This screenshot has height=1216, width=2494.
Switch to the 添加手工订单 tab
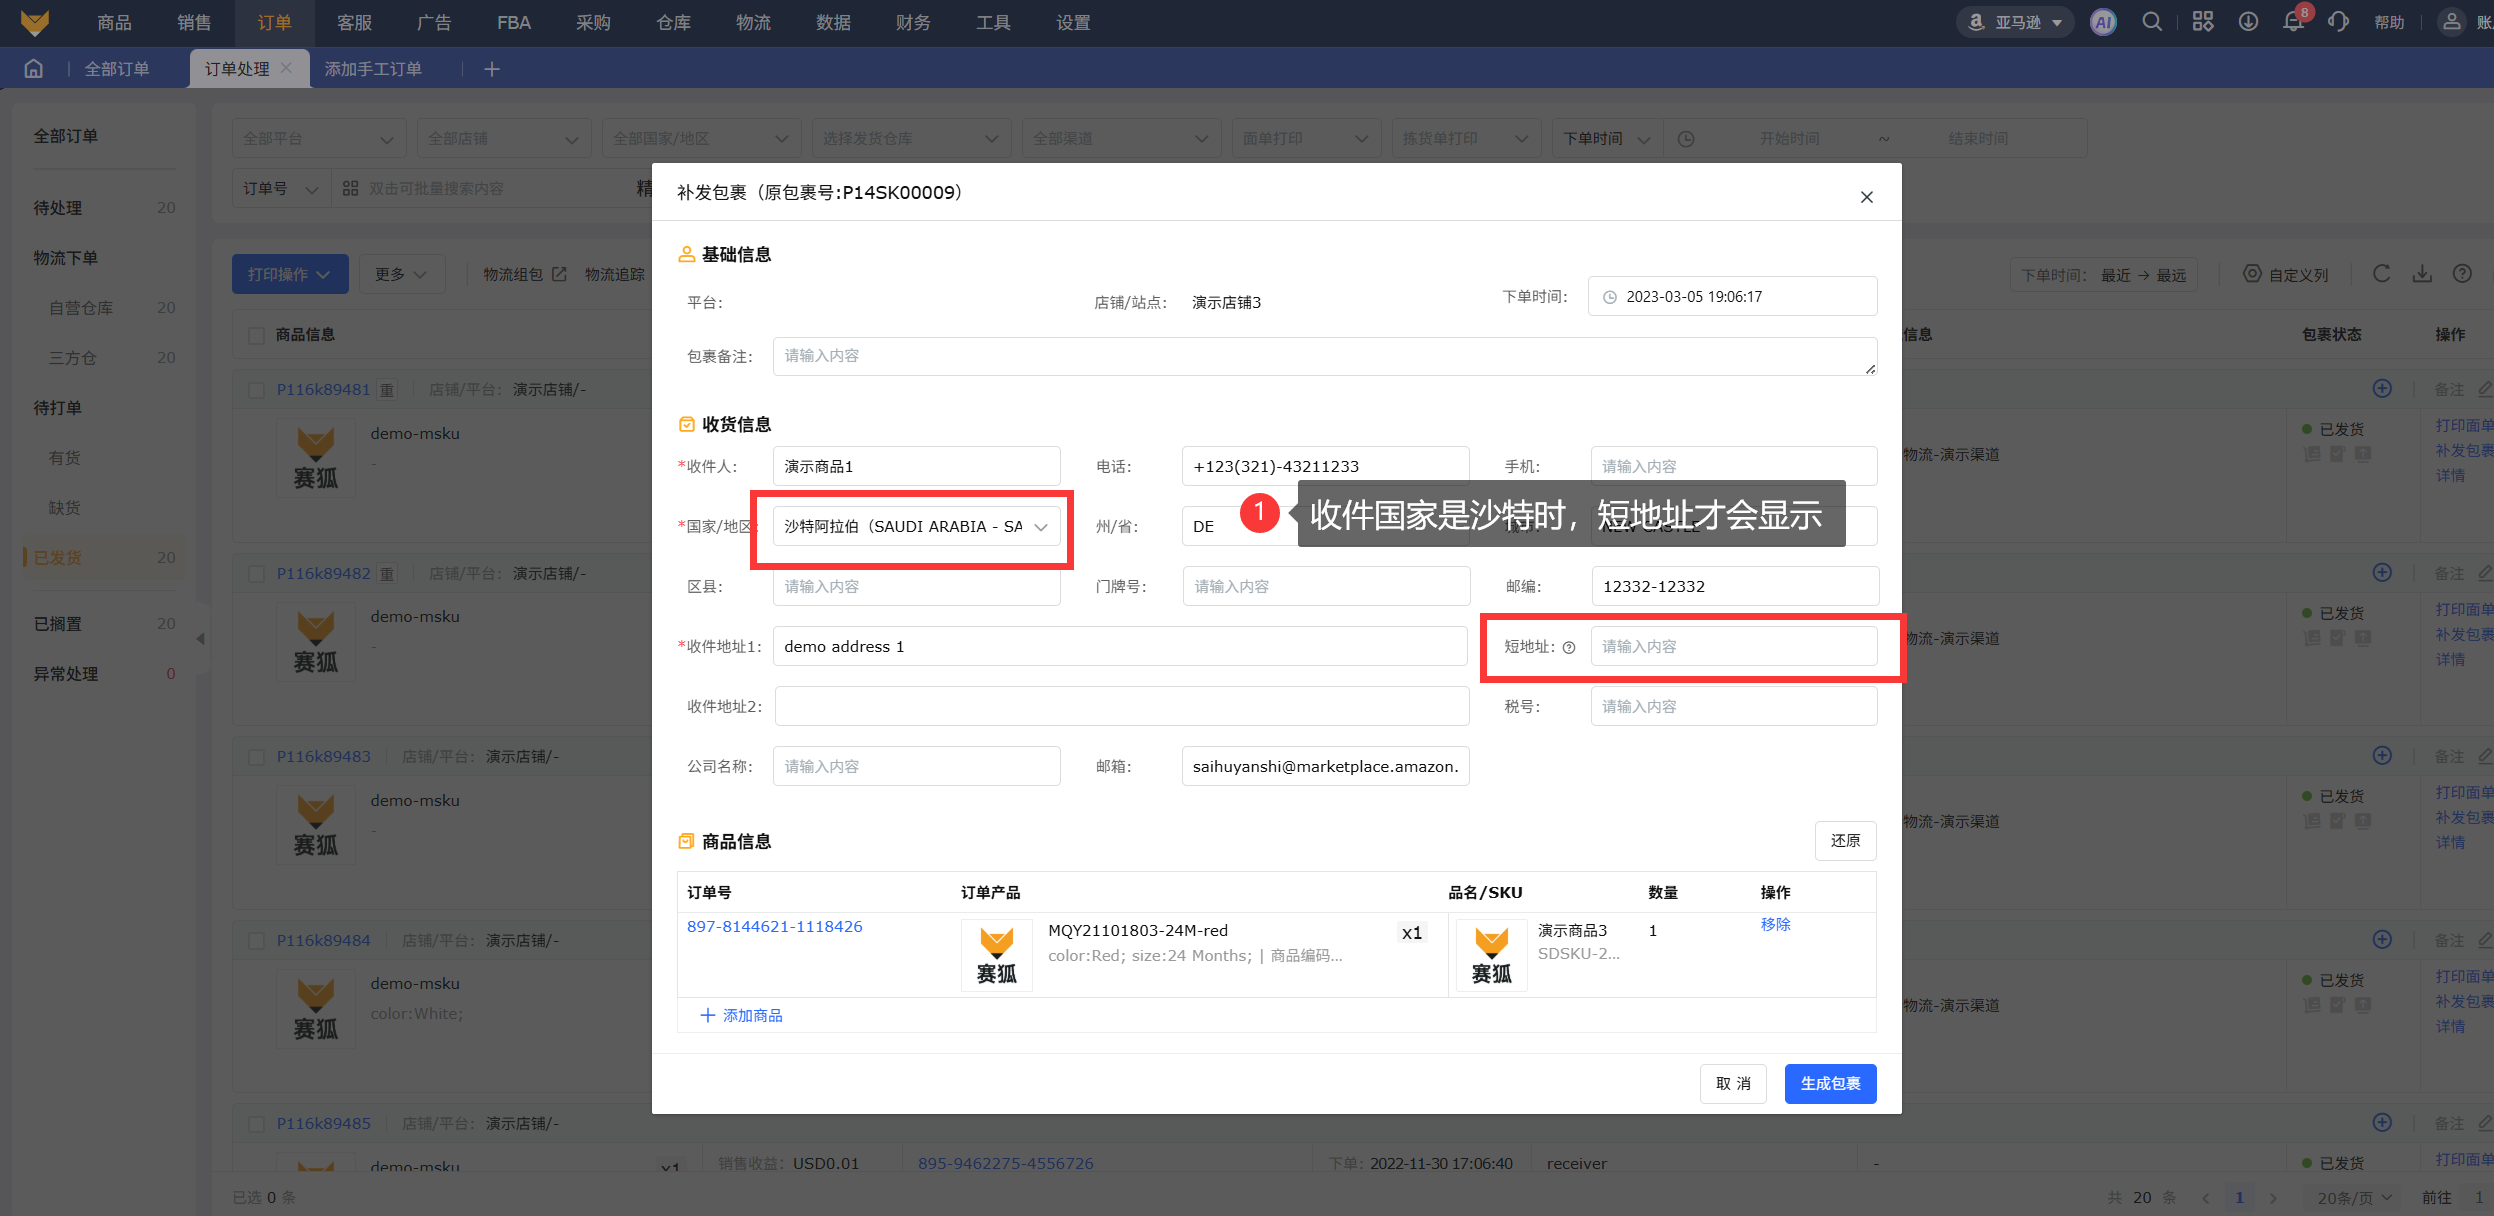373,69
